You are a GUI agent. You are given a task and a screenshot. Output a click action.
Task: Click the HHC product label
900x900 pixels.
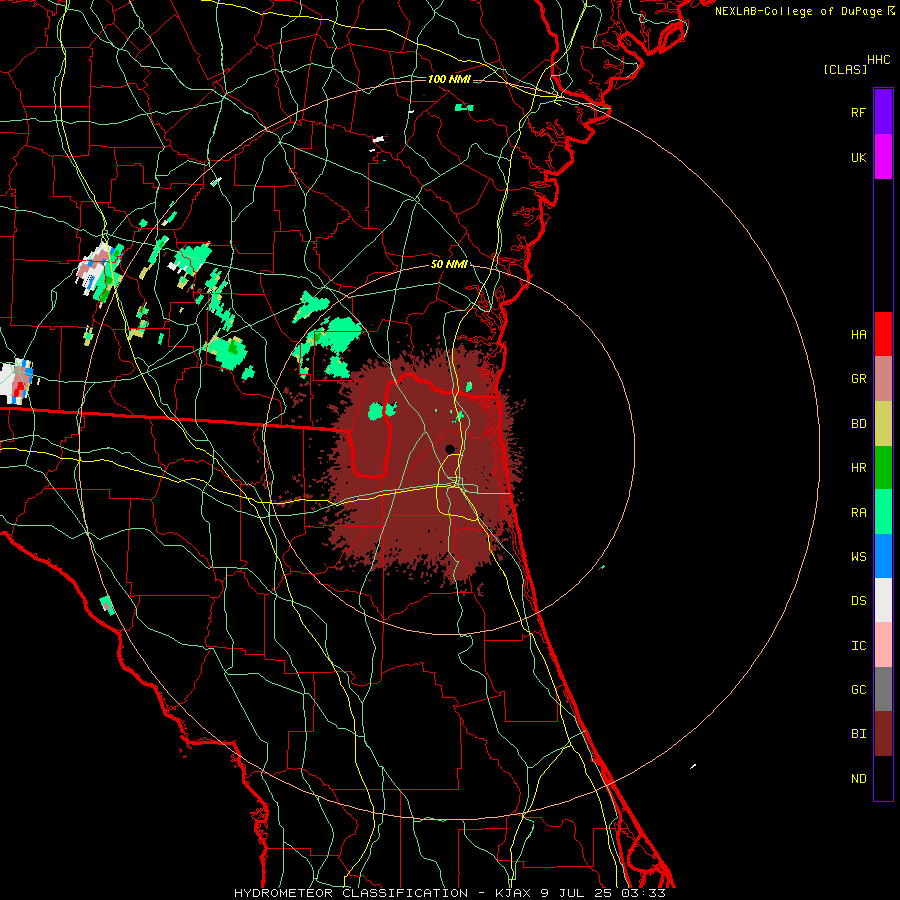pos(879,60)
